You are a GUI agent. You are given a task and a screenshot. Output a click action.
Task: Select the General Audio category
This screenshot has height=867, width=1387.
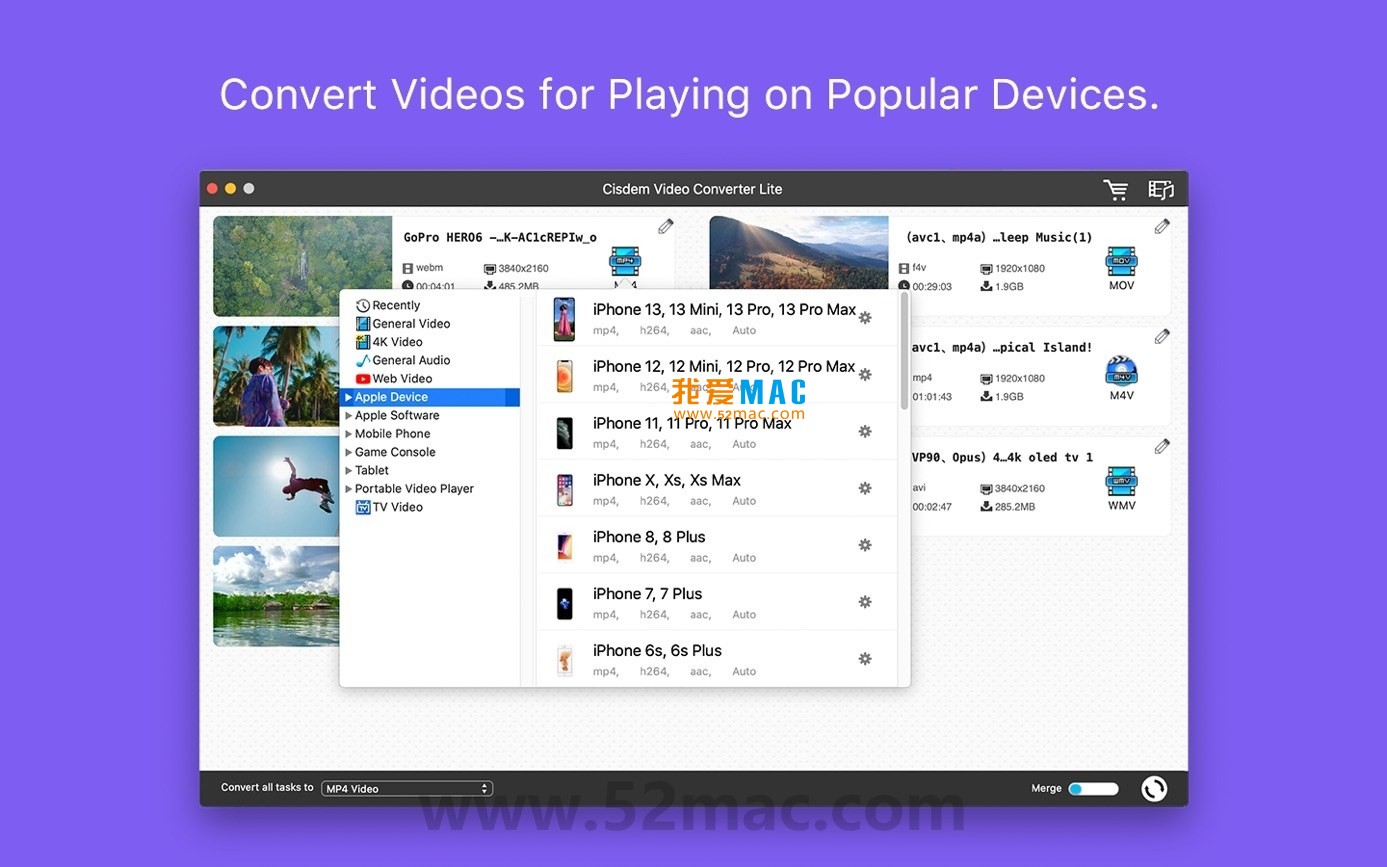coord(403,360)
